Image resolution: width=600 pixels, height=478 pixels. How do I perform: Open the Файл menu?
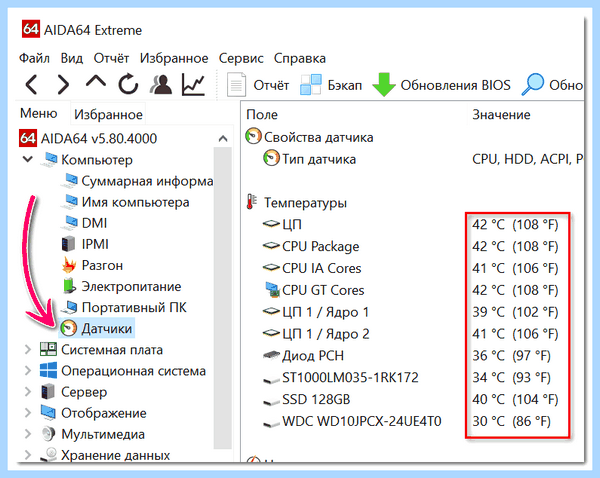coord(34,59)
